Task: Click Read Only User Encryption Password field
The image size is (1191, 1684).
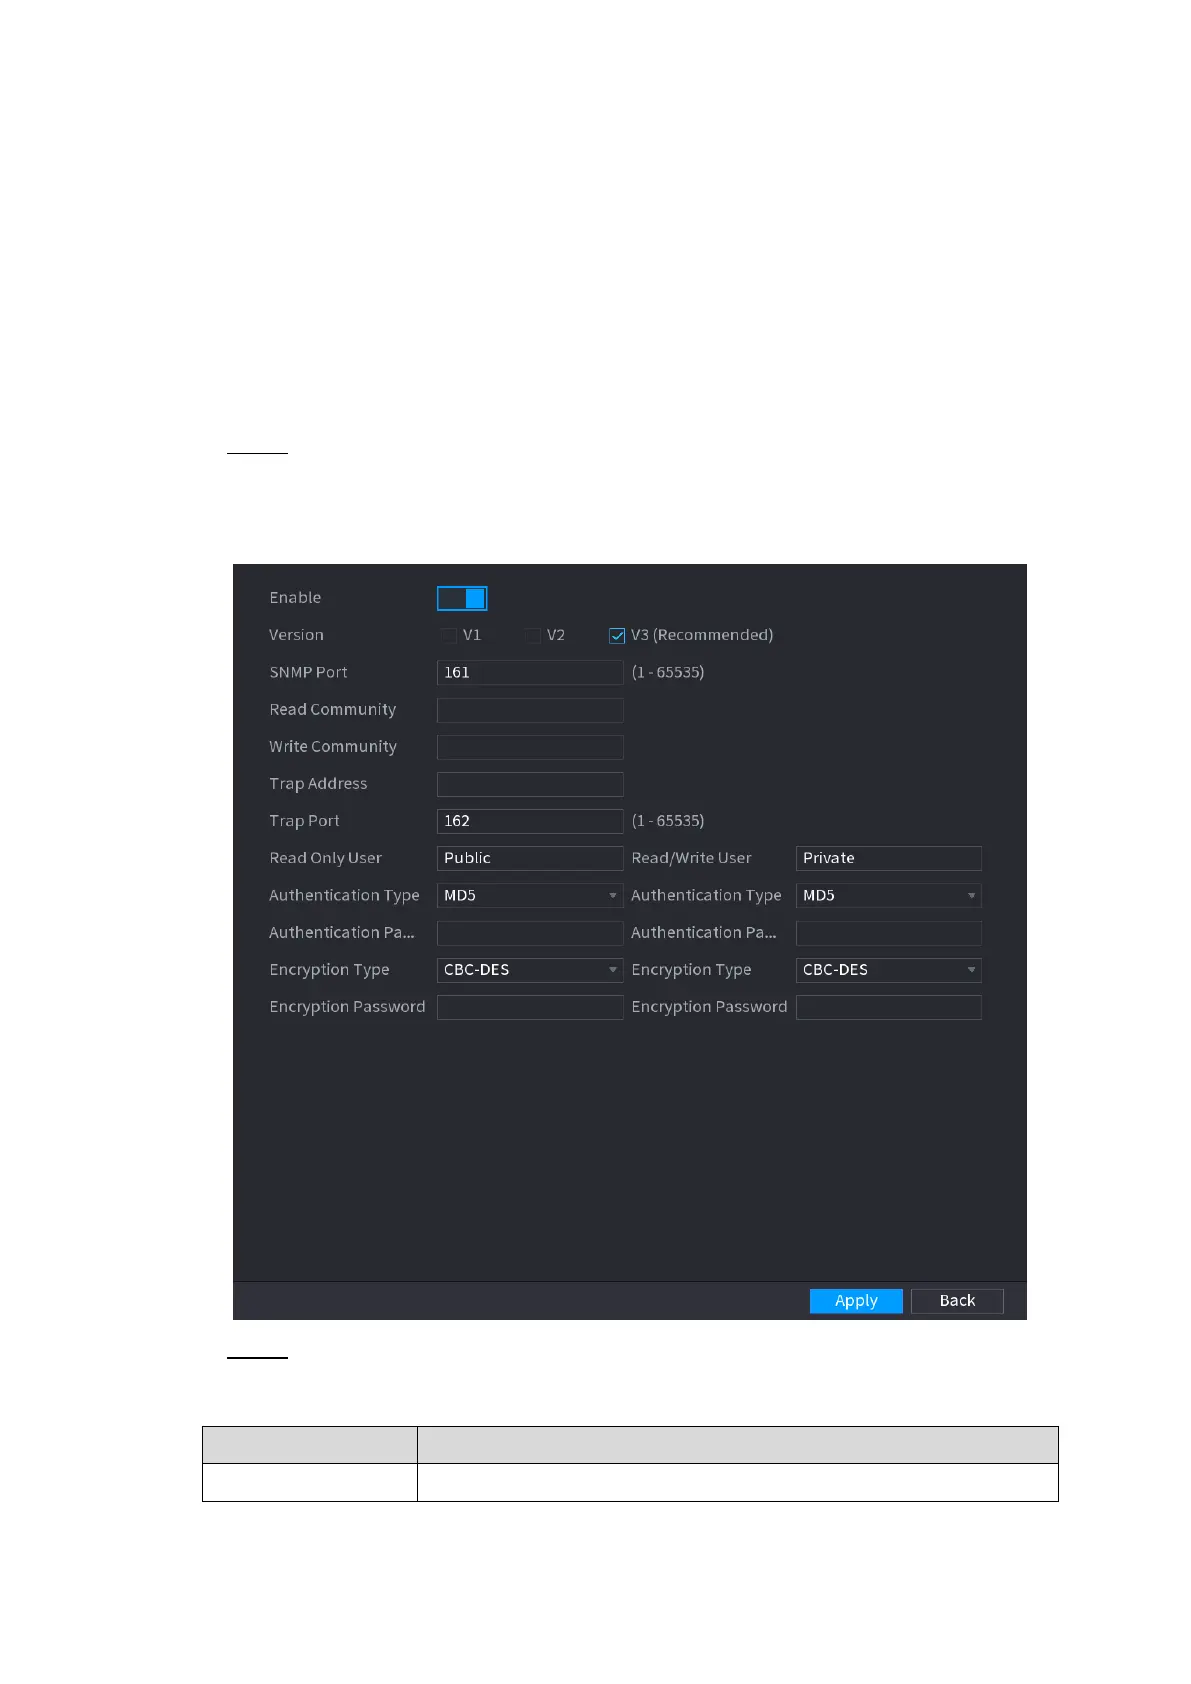Action: click(x=530, y=1007)
